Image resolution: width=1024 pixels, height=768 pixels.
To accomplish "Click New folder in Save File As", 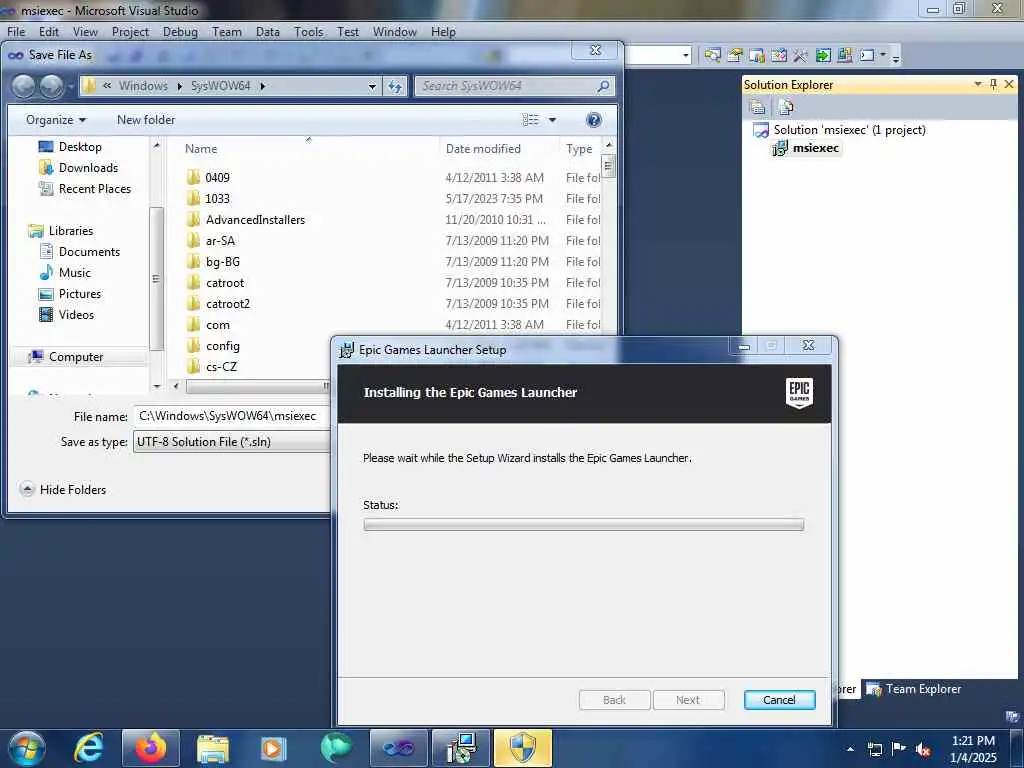I will 146,120.
